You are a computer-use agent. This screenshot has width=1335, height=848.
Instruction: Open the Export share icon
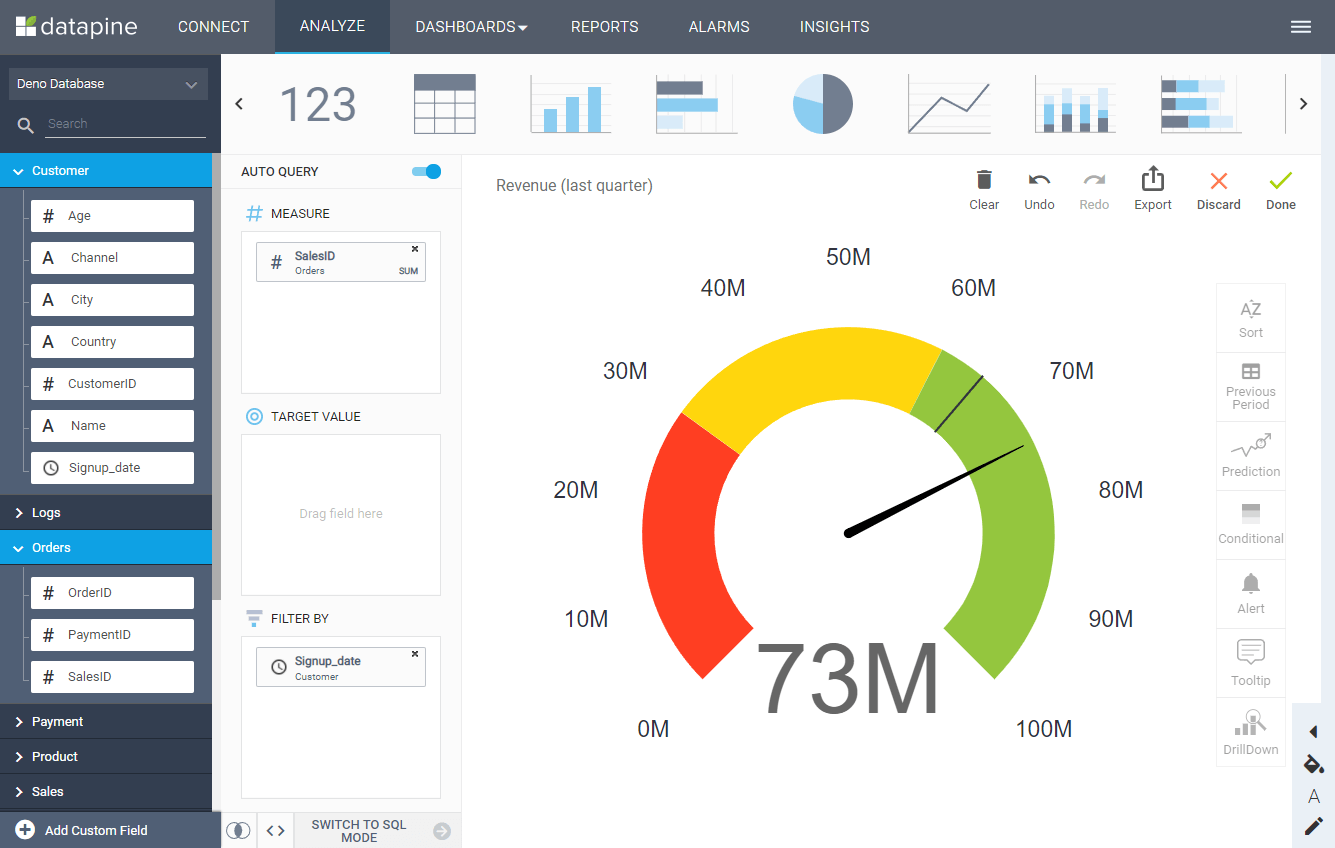coord(1152,178)
